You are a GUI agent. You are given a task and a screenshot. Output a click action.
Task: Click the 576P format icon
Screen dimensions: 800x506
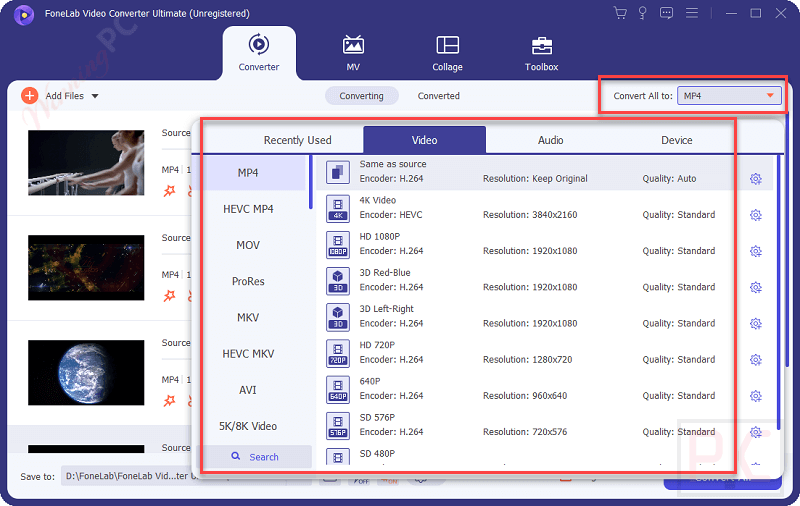(338, 425)
